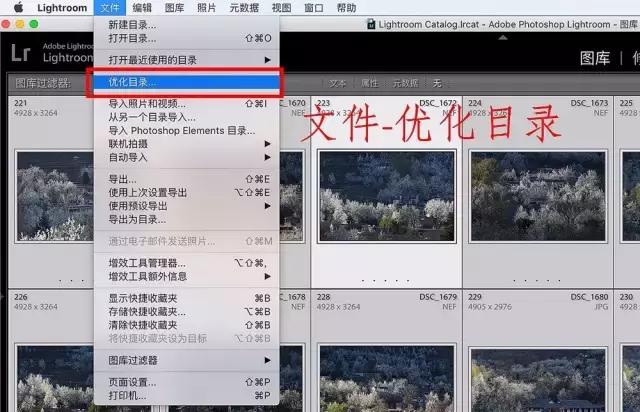
Task: Expand 打开最近使用的目录 submenu
Action: click(187, 60)
